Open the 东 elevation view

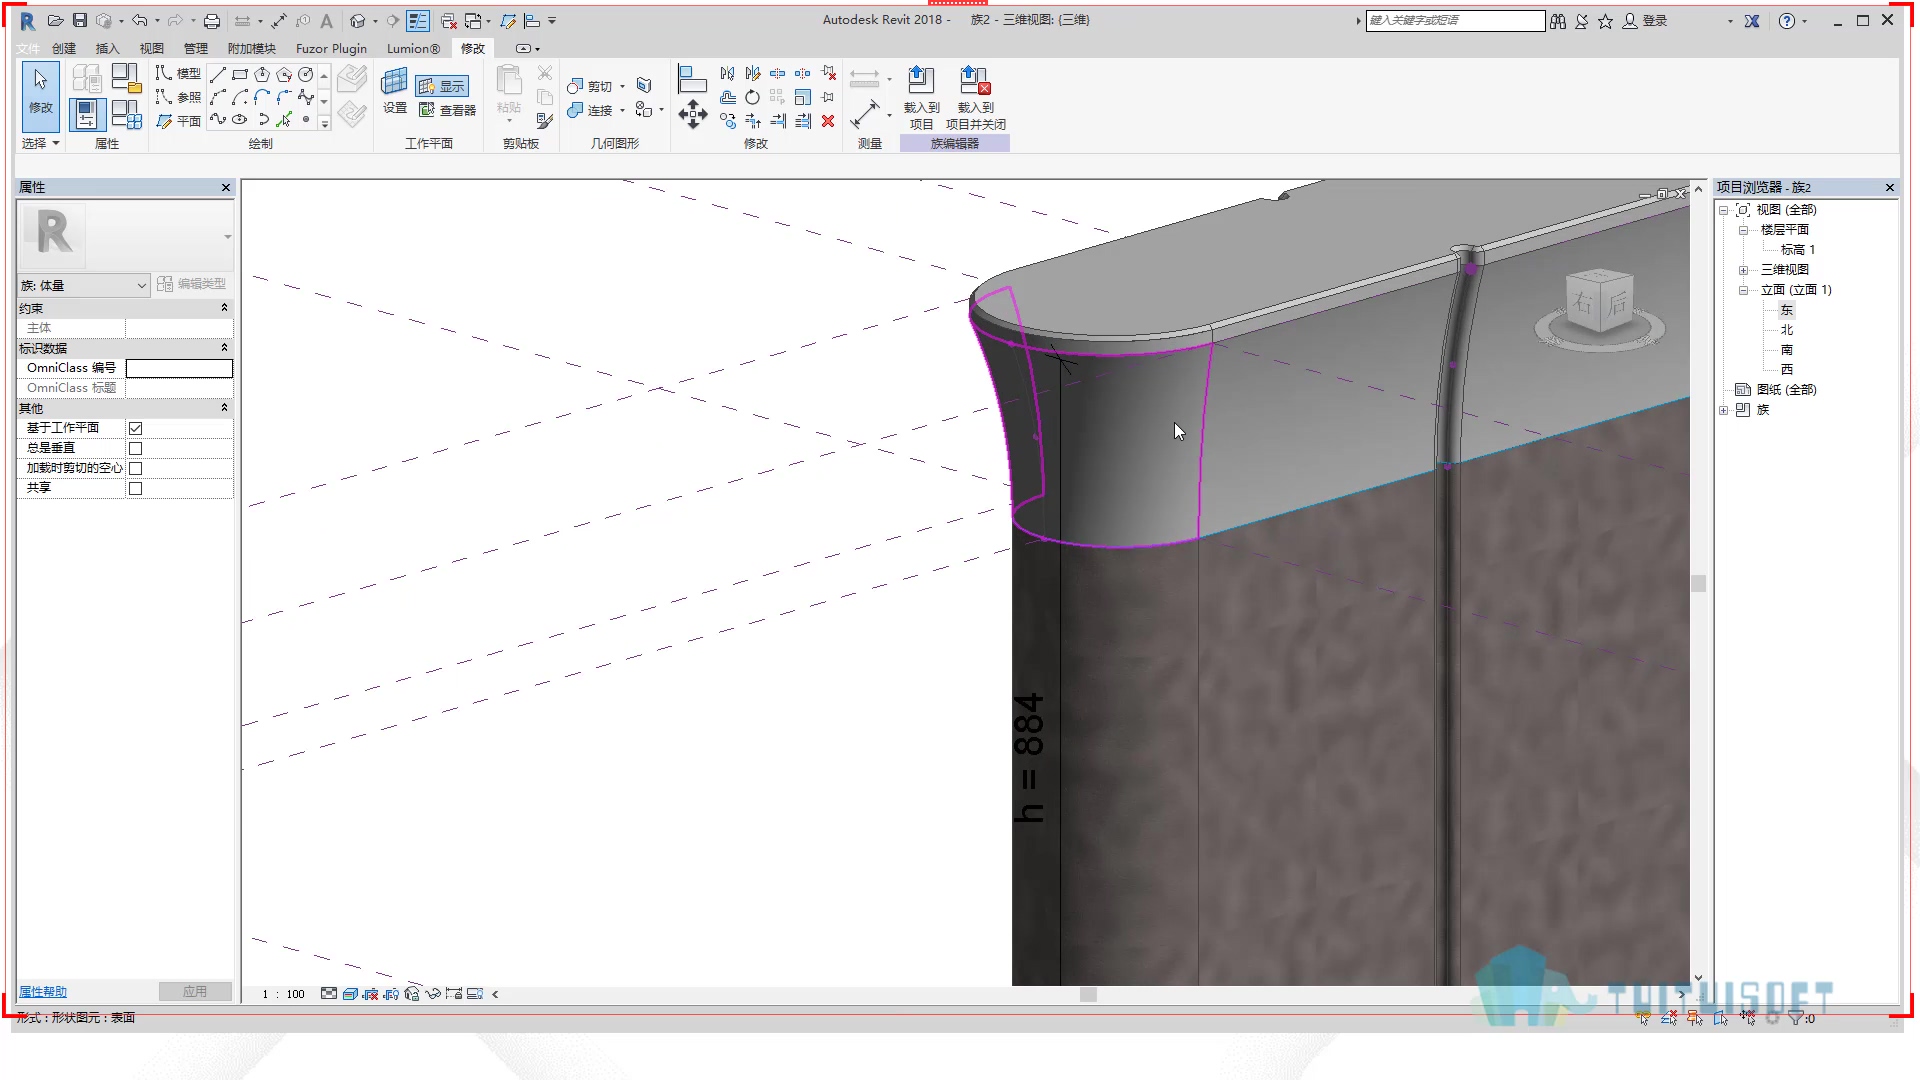(x=1787, y=310)
